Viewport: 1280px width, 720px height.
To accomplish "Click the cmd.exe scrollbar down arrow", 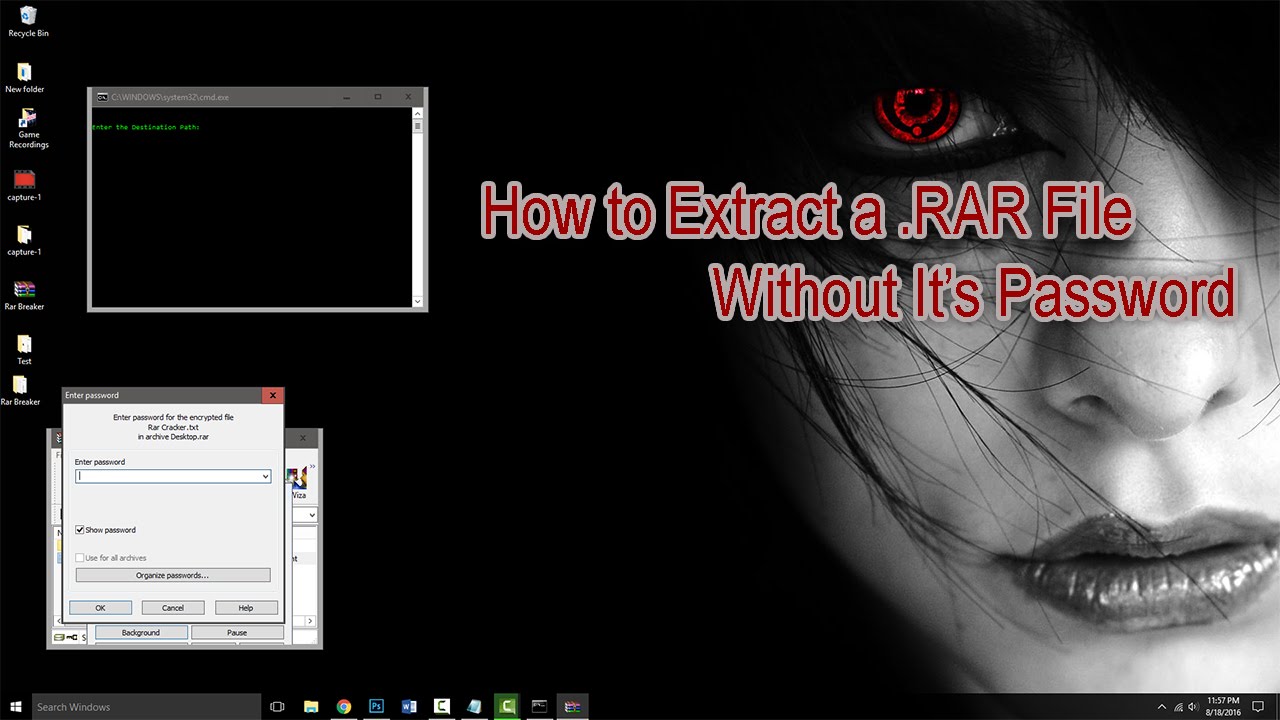I will pyautogui.click(x=418, y=301).
